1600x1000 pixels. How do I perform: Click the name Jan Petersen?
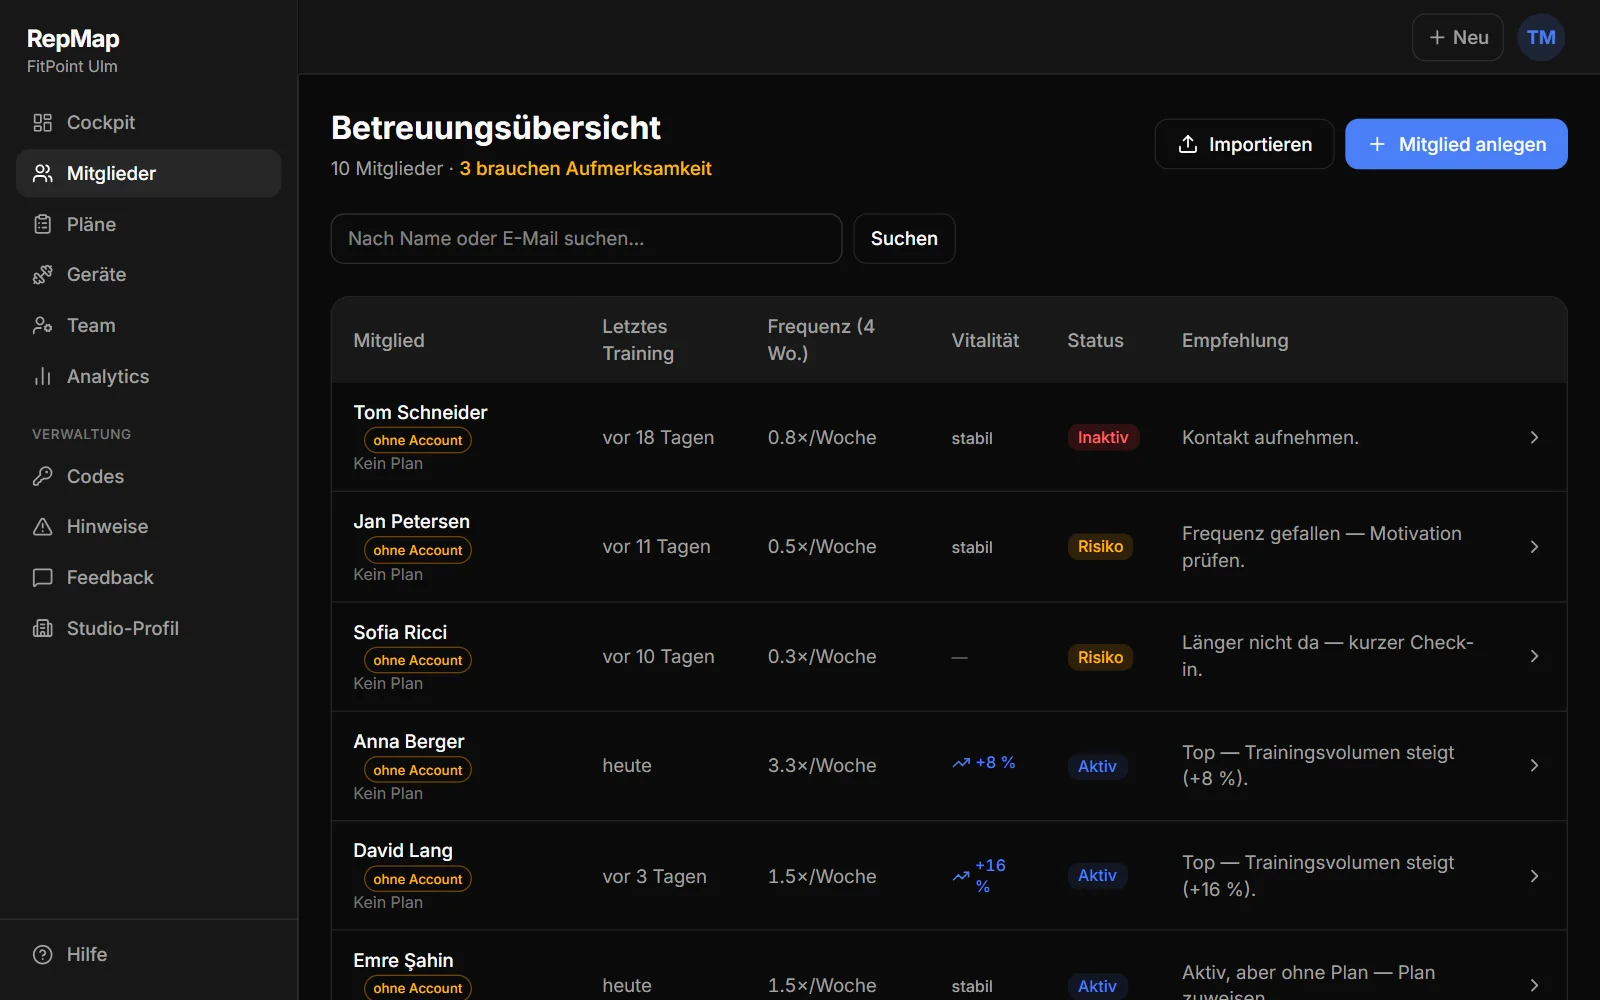coord(411,521)
